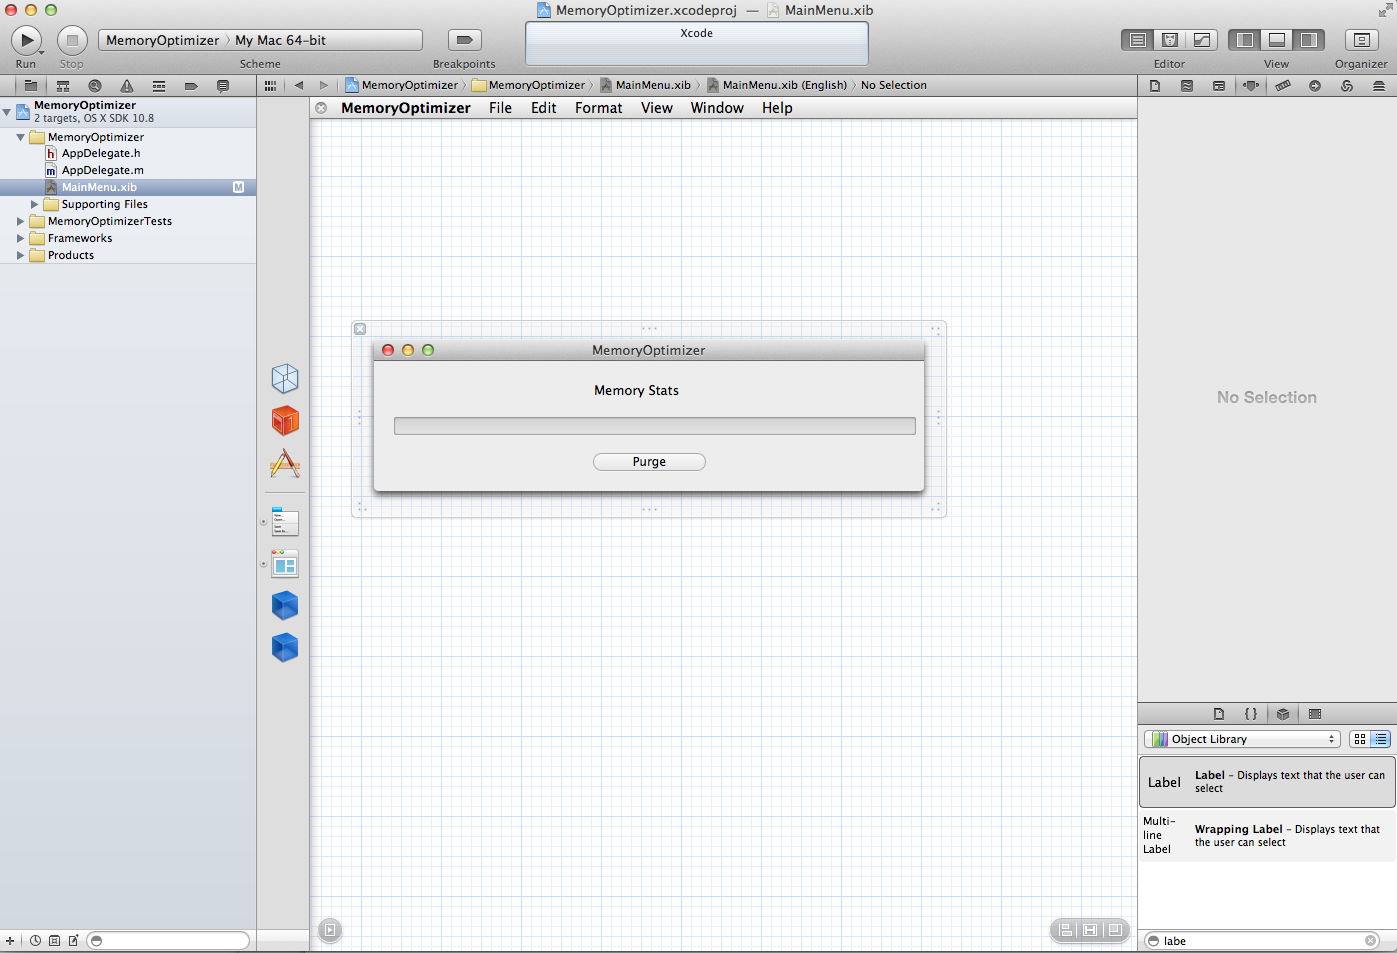This screenshot has height=953, width=1397.
Task: Choose the My Mac 64-bit destination
Action: [280, 40]
